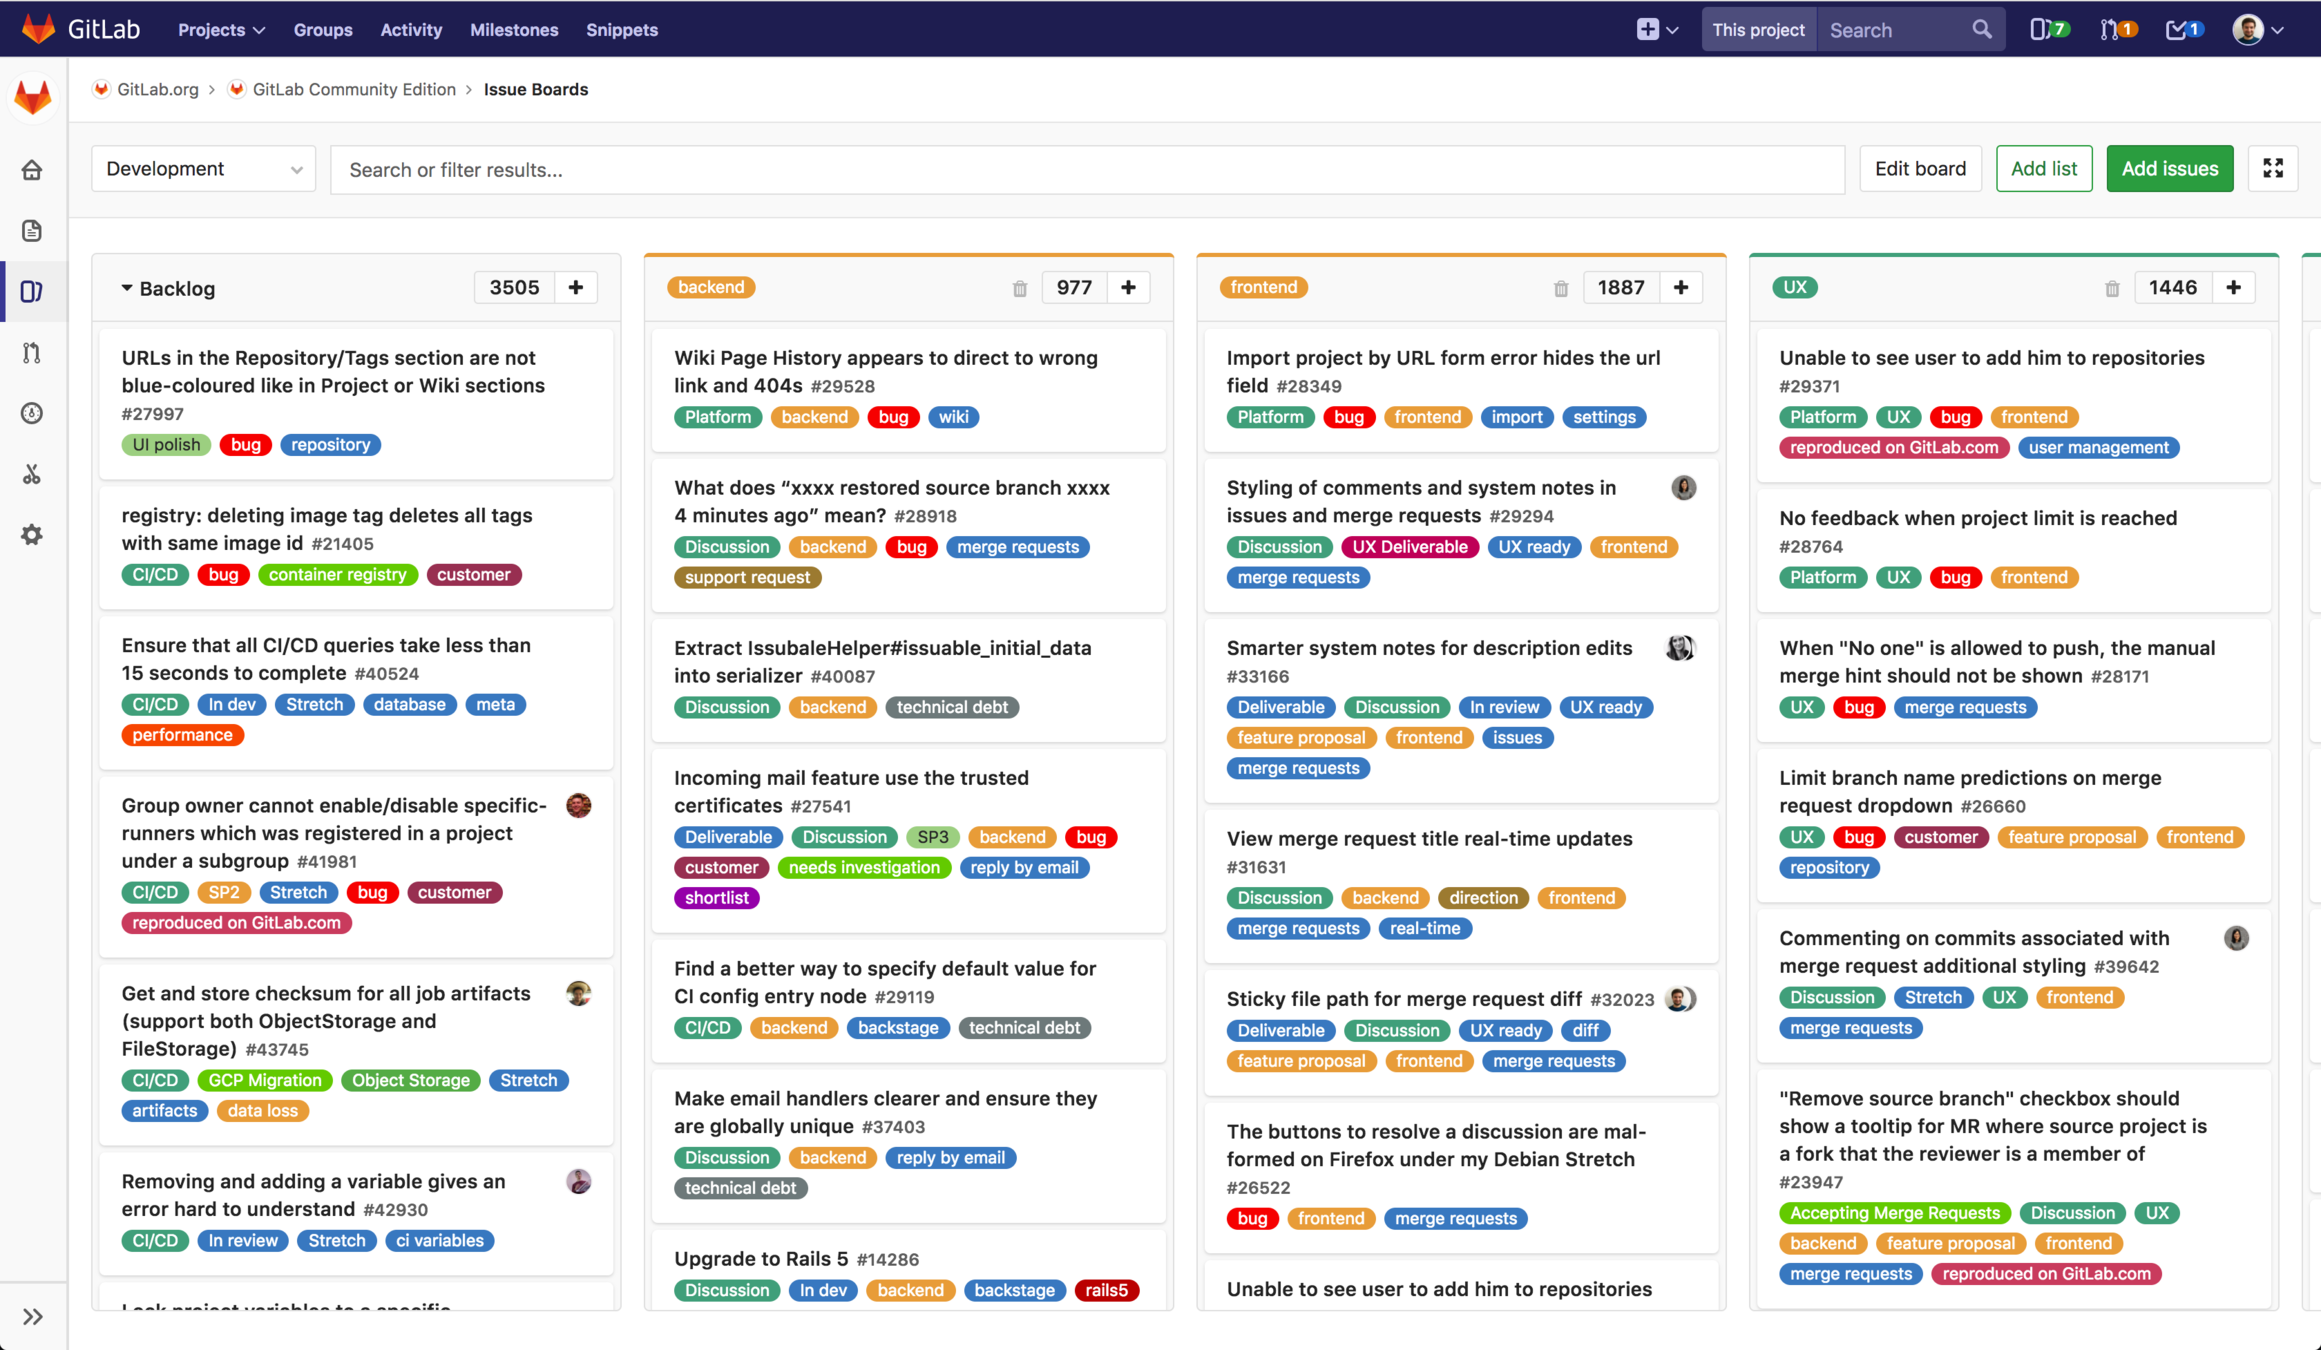Open the Development board dropdown
Screen dimensions: 2321x1350
tap(203, 169)
